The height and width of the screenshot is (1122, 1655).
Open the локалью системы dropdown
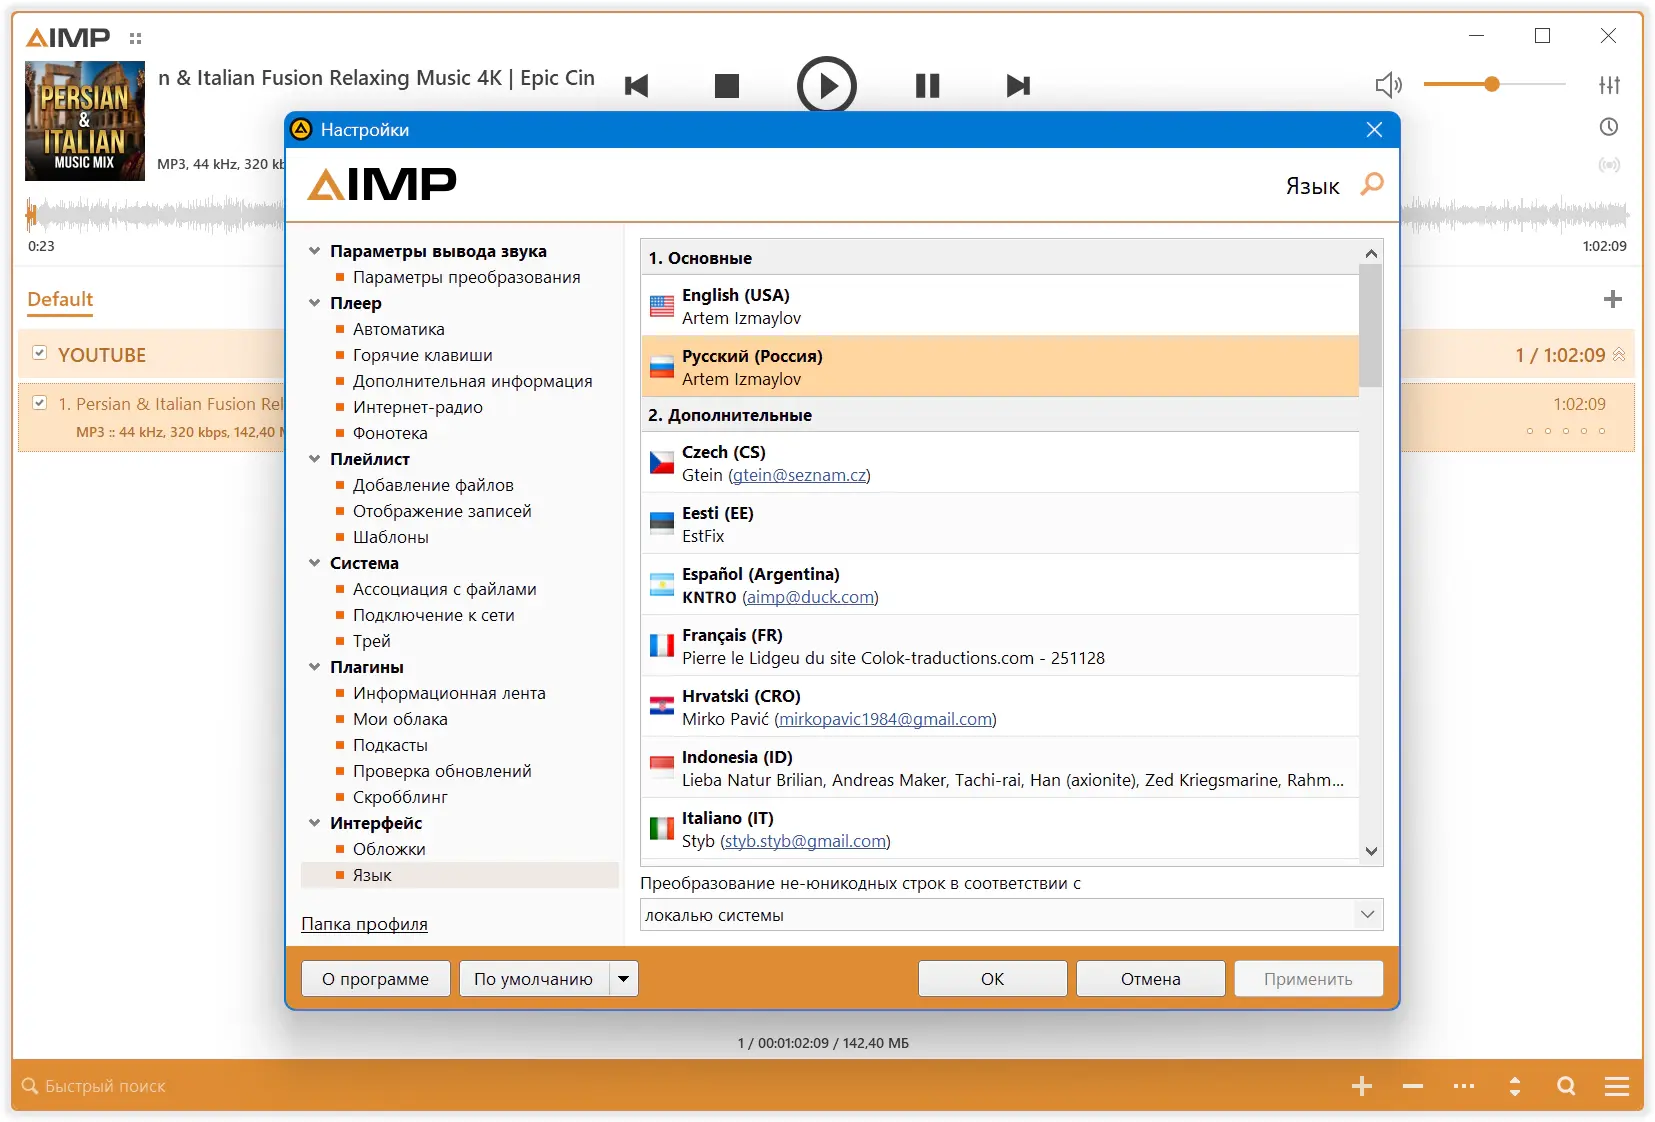pyautogui.click(x=1012, y=915)
